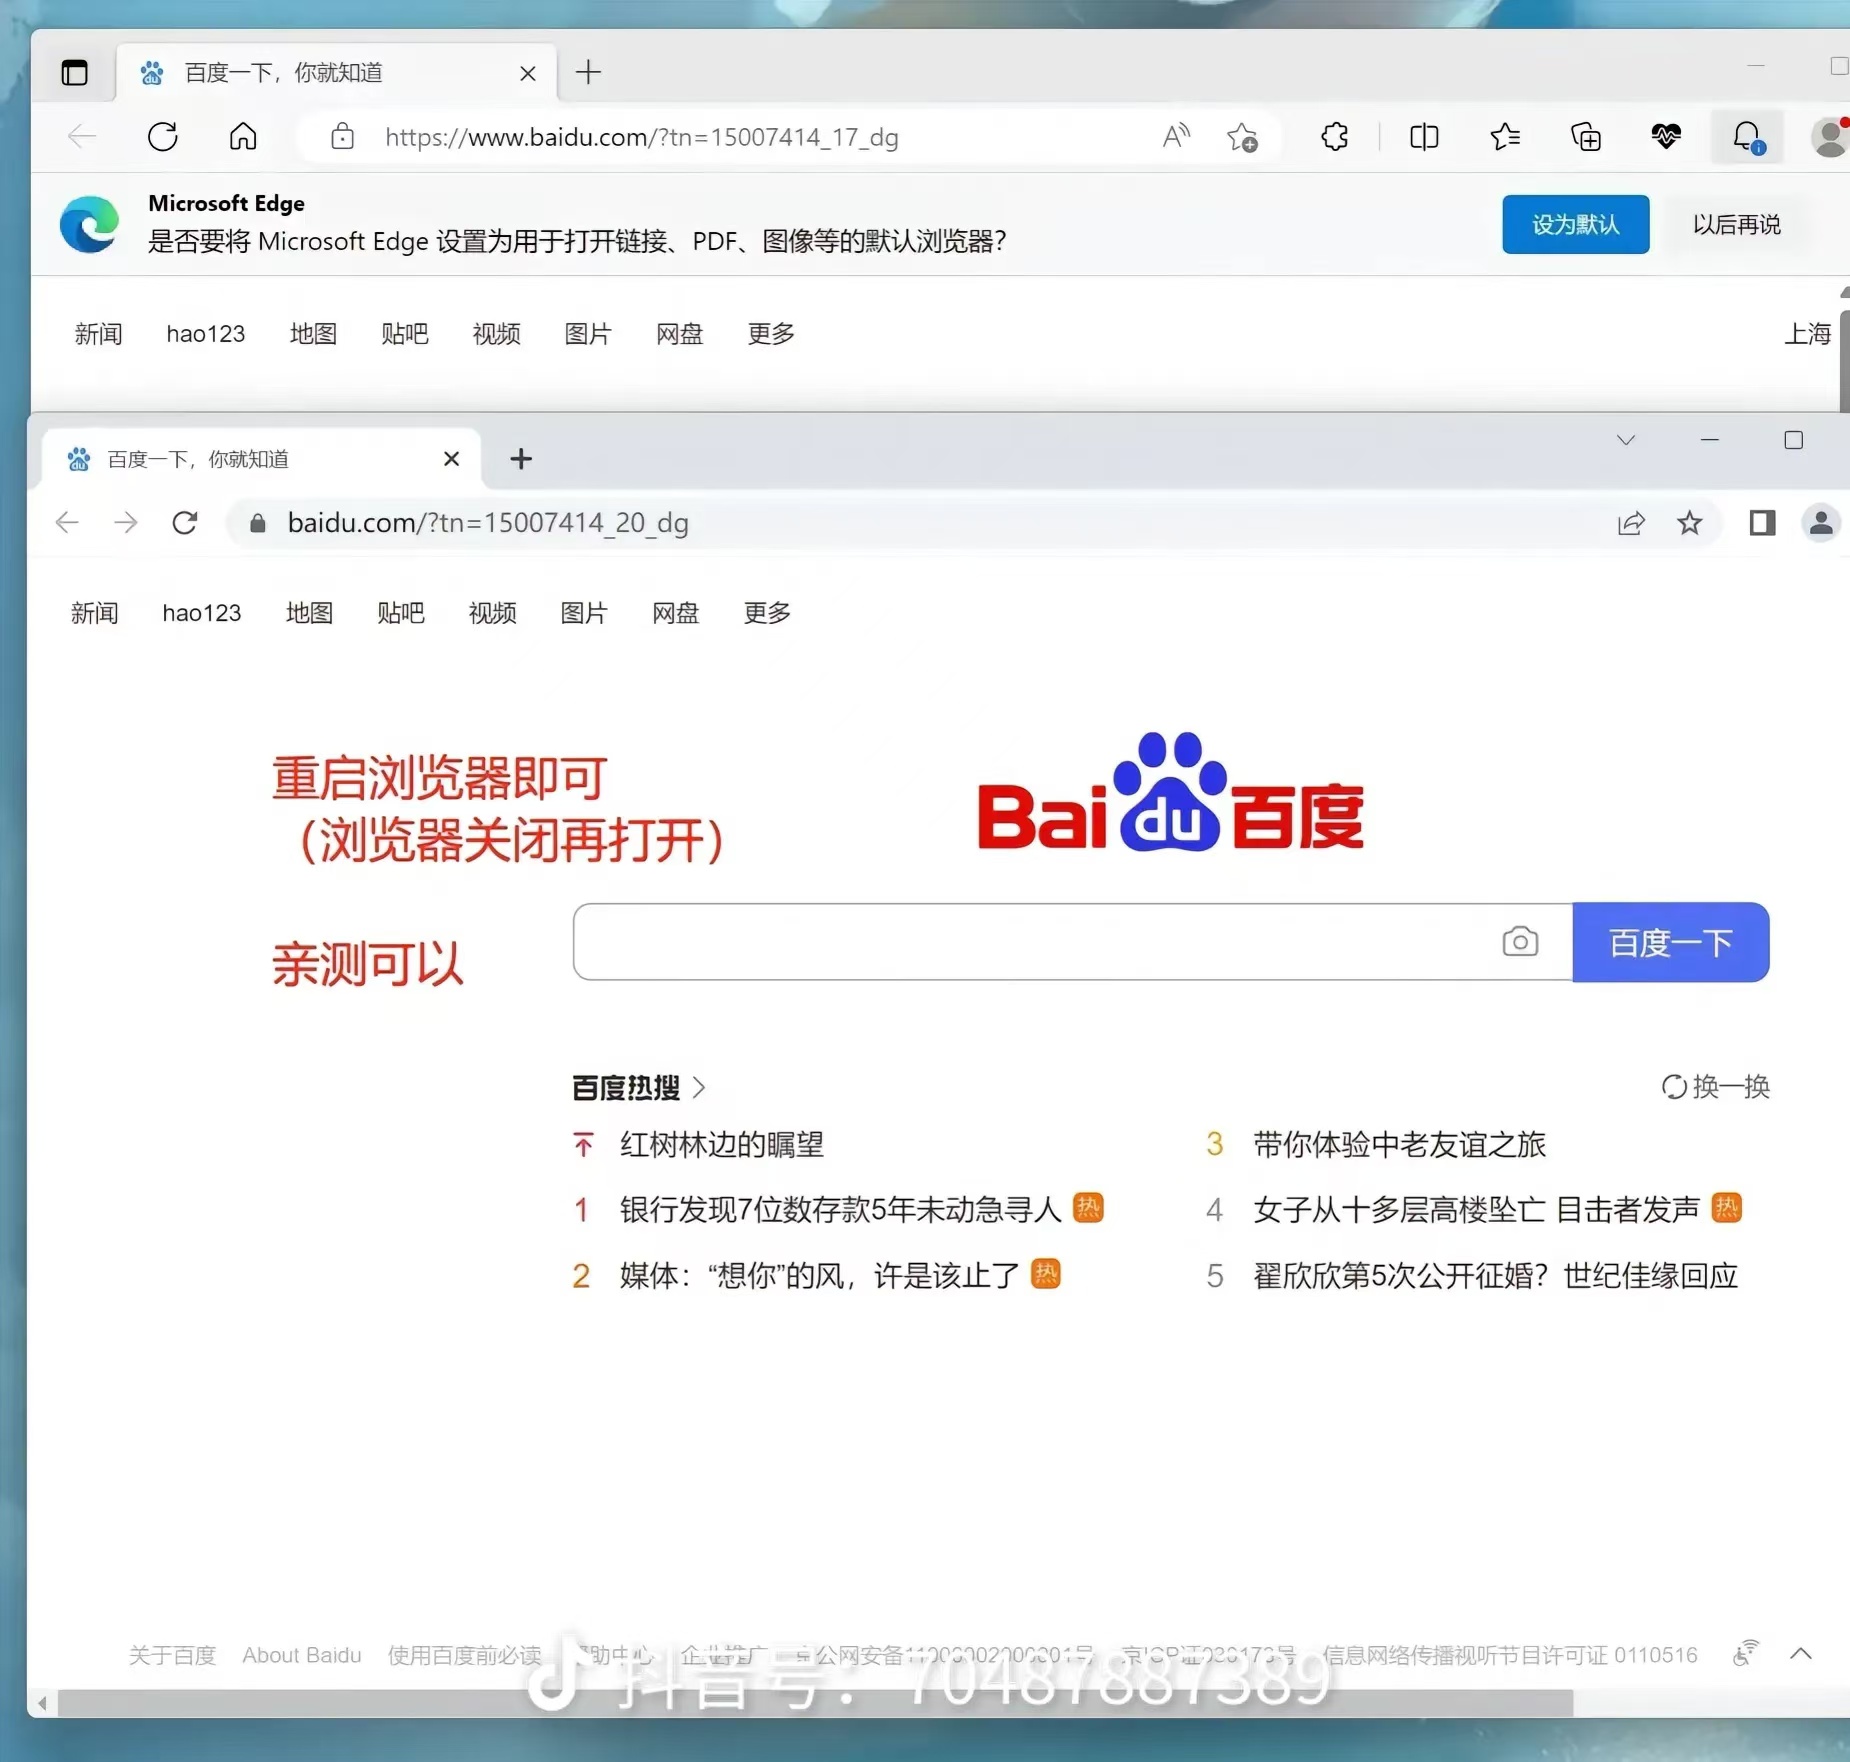Viewport: 1850px width, 1762px height.
Task: Click the Edge home button
Action: [x=243, y=136]
